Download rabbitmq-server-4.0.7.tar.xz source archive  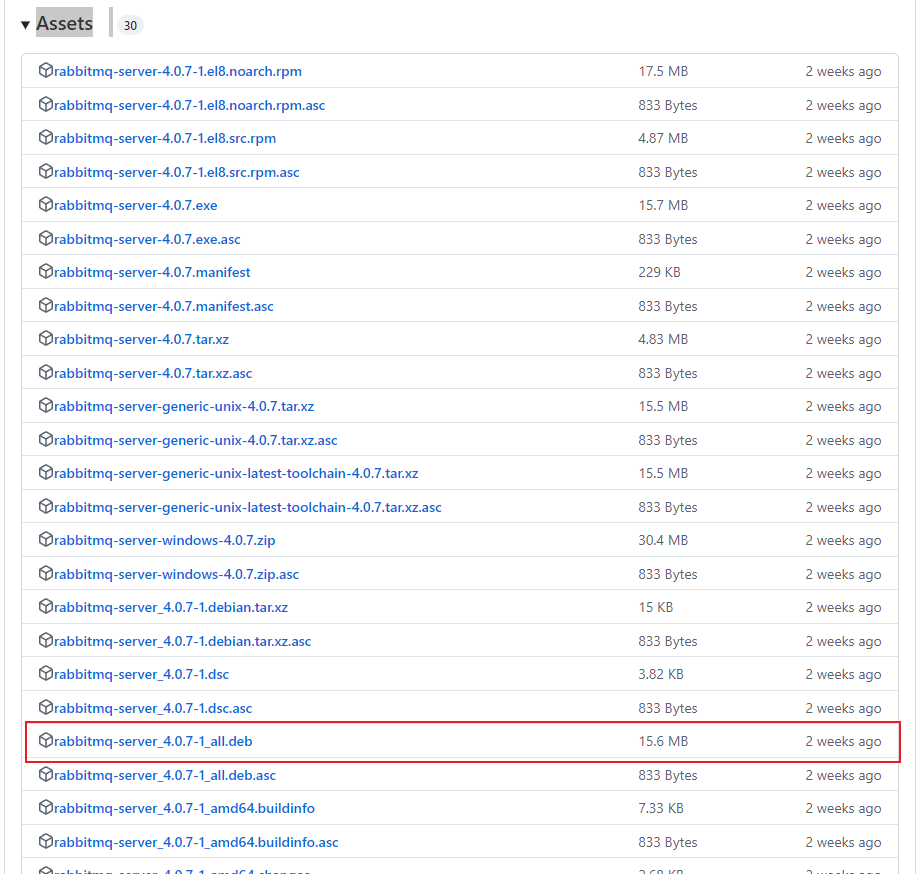pyautogui.click(x=142, y=340)
